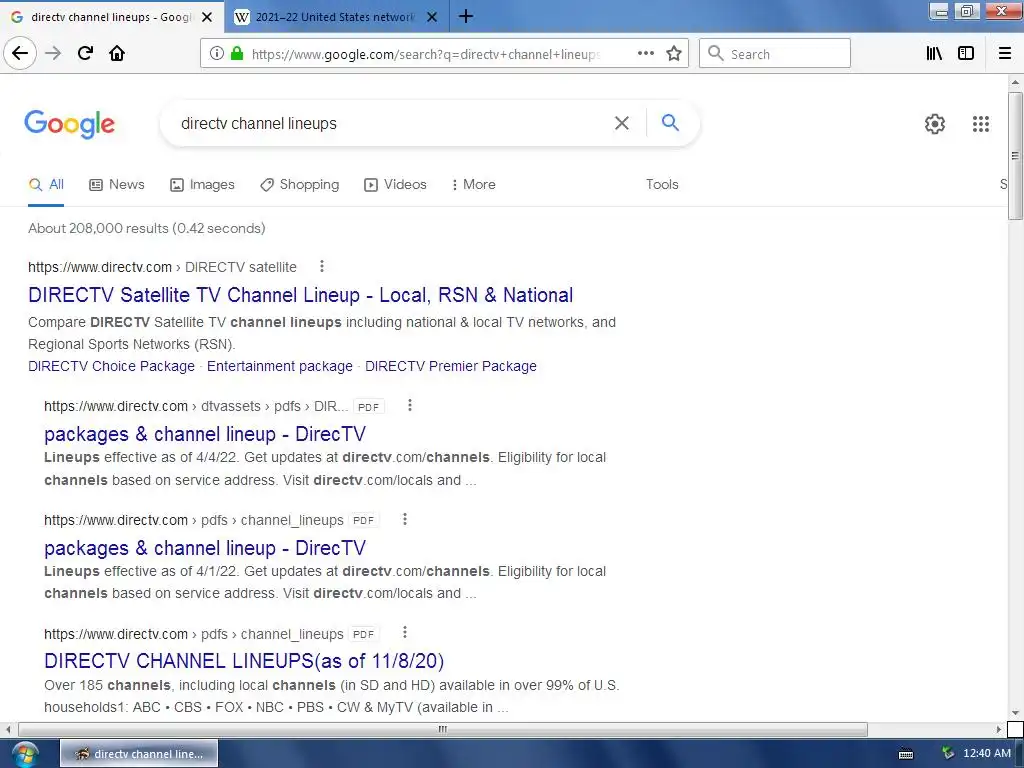The image size is (1024, 768).
Task: Open the Google apps grid
Action: pyautogui.click(x=980, y=123)
